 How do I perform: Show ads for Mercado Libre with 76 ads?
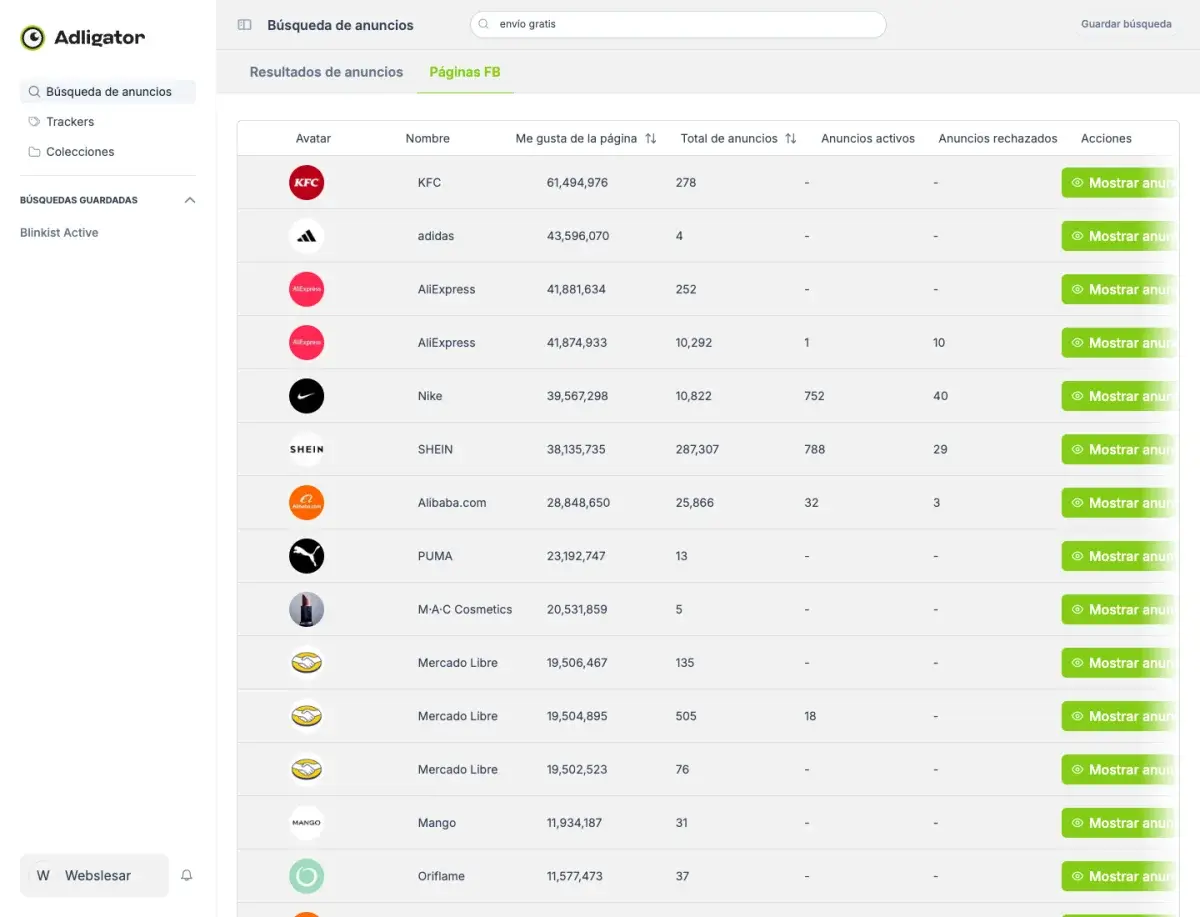[x=1118, y=770]
